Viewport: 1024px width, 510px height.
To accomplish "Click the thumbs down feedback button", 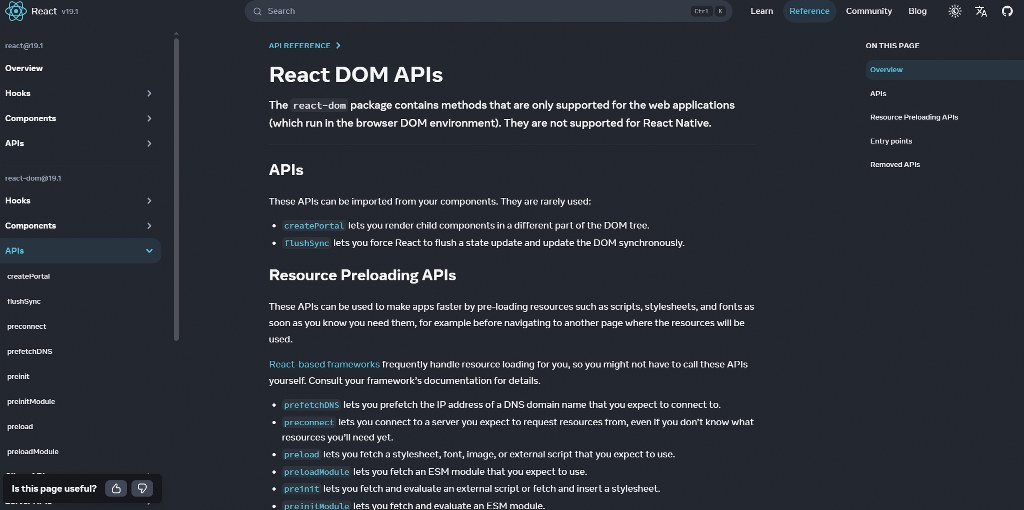I will click(x=143, y=488).
